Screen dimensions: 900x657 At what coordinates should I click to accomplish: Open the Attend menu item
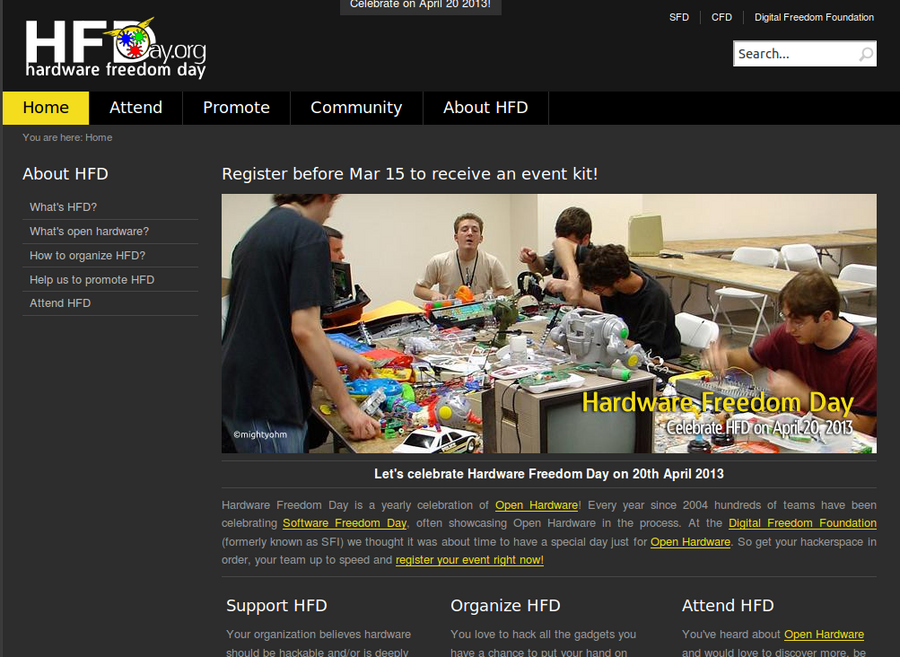coord(136,108)
